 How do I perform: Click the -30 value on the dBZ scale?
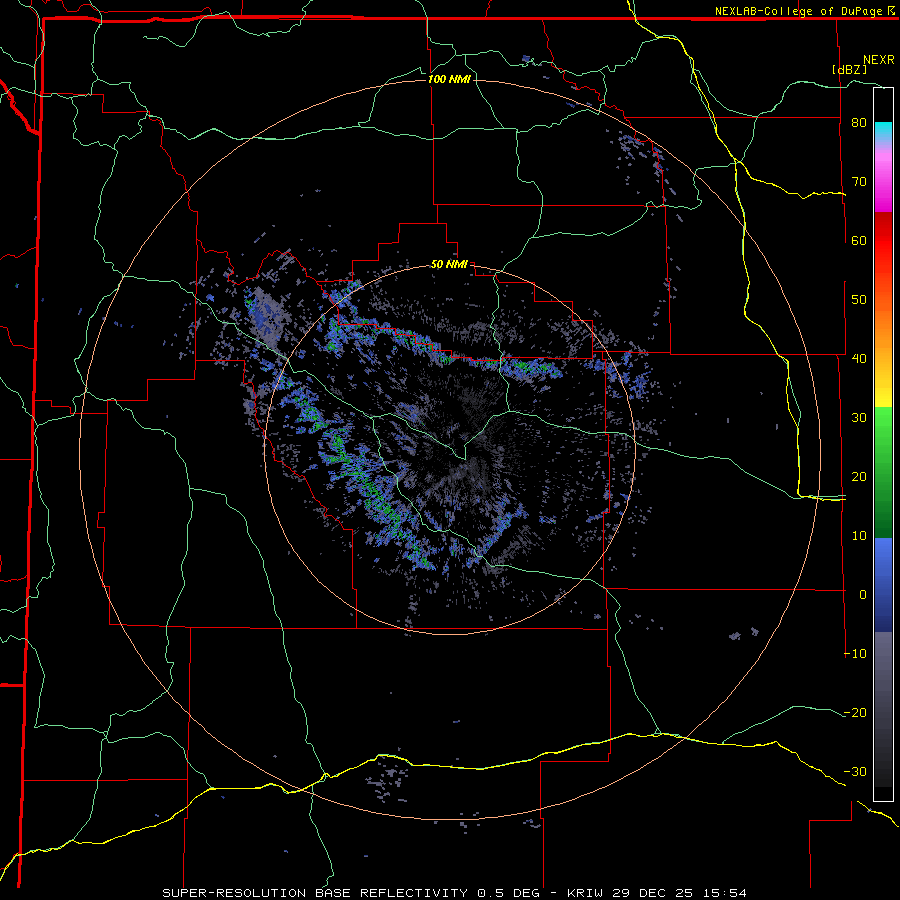(855, 771)
